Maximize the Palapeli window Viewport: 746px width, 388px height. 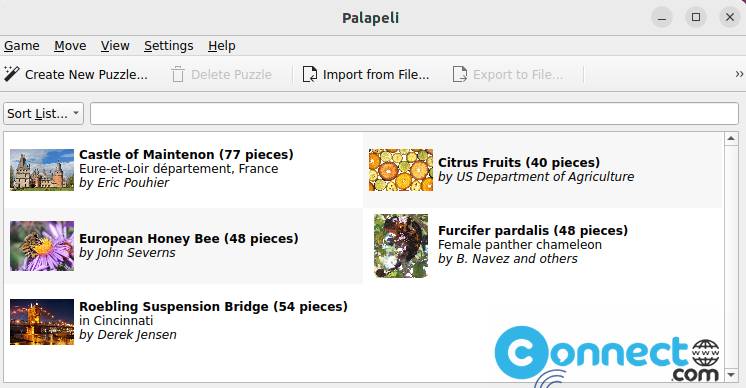coord(696,18)
